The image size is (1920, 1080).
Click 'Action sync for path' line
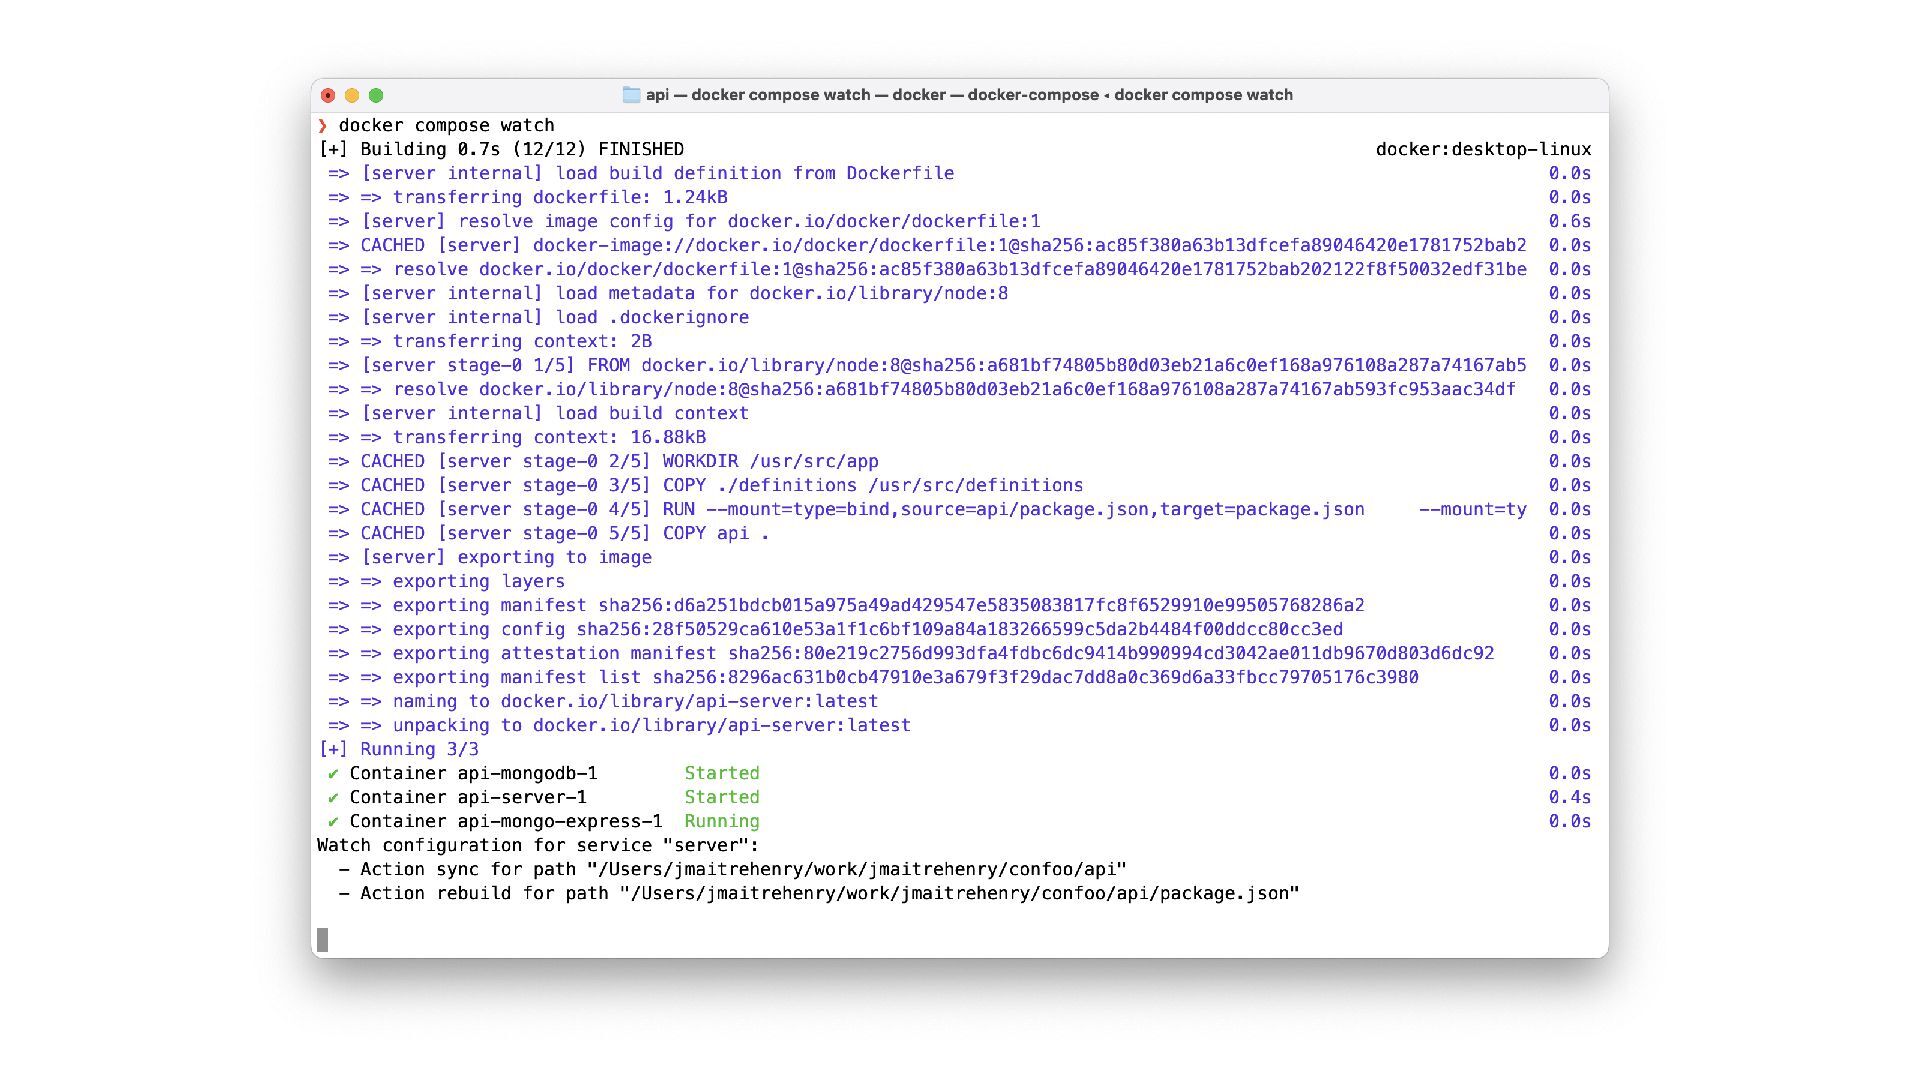tap(733, 869)
